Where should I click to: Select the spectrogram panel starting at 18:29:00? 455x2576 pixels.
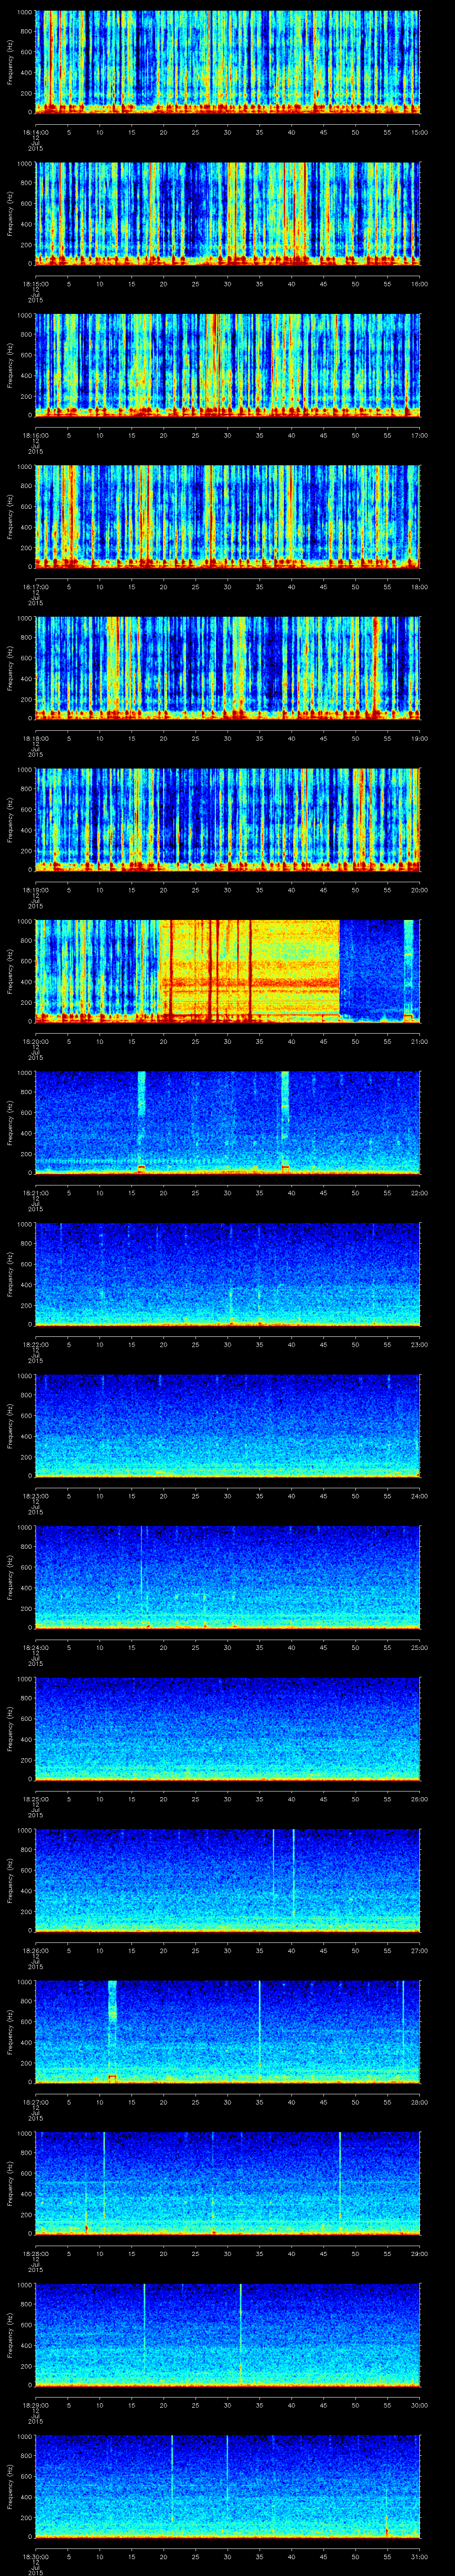(x=228, y=2334)
